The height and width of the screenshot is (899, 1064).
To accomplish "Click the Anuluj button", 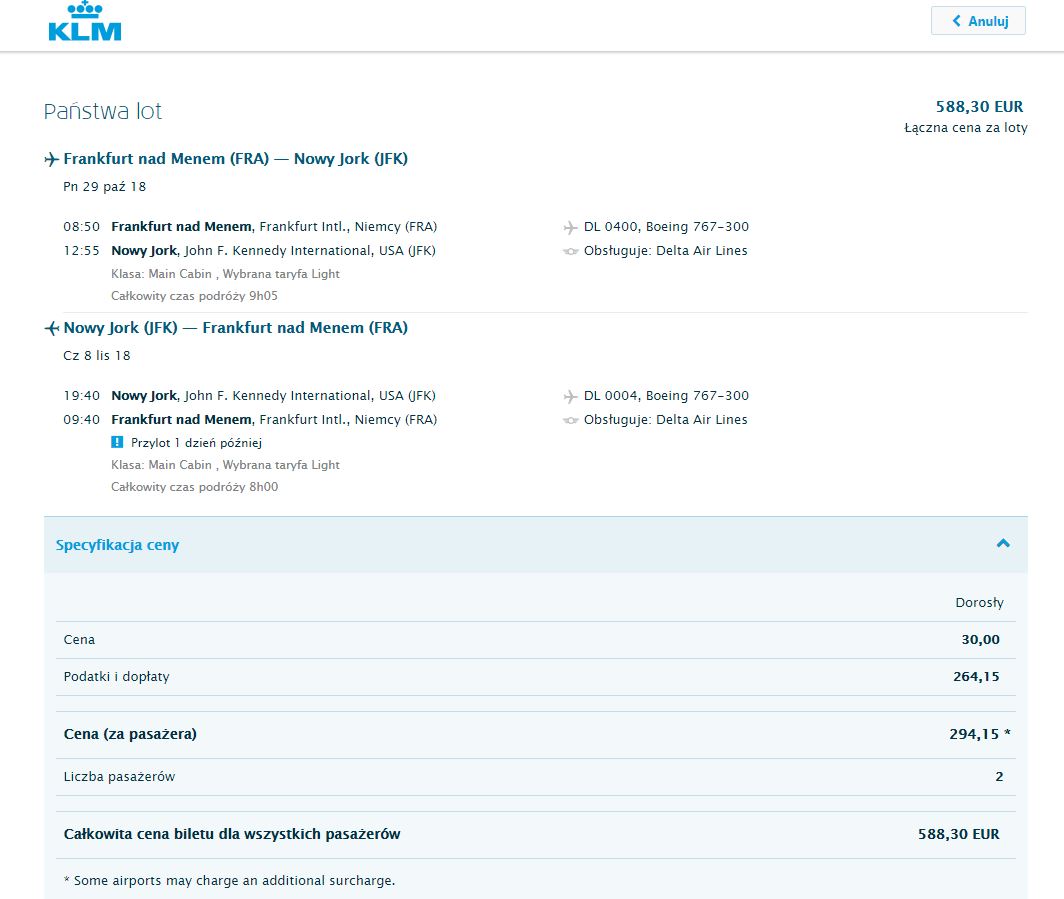I will click(978, 21).
